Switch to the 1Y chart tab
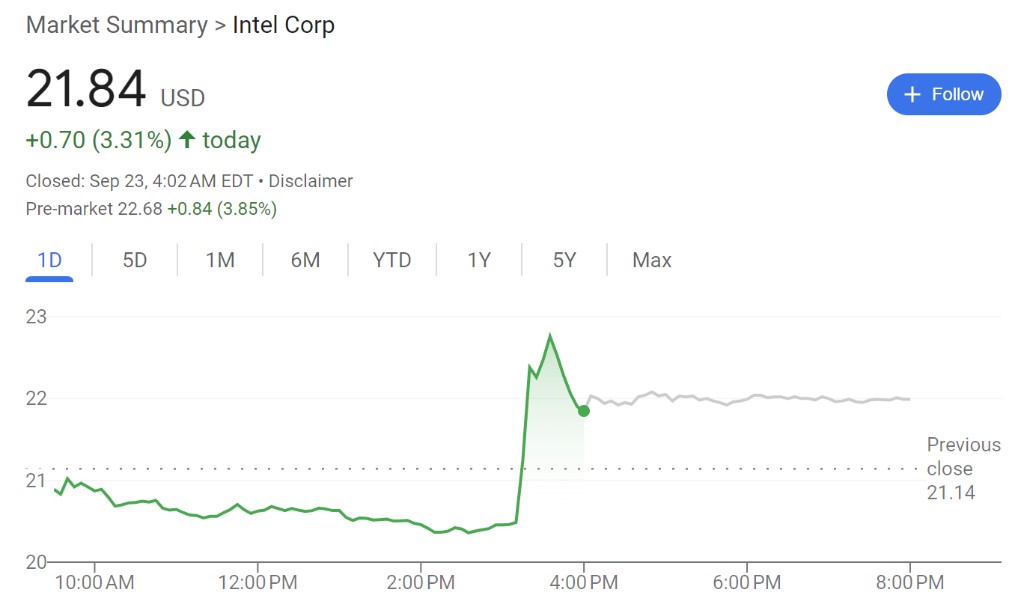This screenshot has height=611, width=1024. point(479,260)
